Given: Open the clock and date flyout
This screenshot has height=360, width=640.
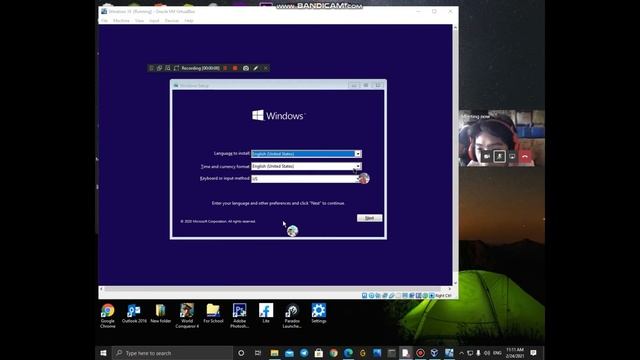Looking at the screenshot, I should 515,353.
